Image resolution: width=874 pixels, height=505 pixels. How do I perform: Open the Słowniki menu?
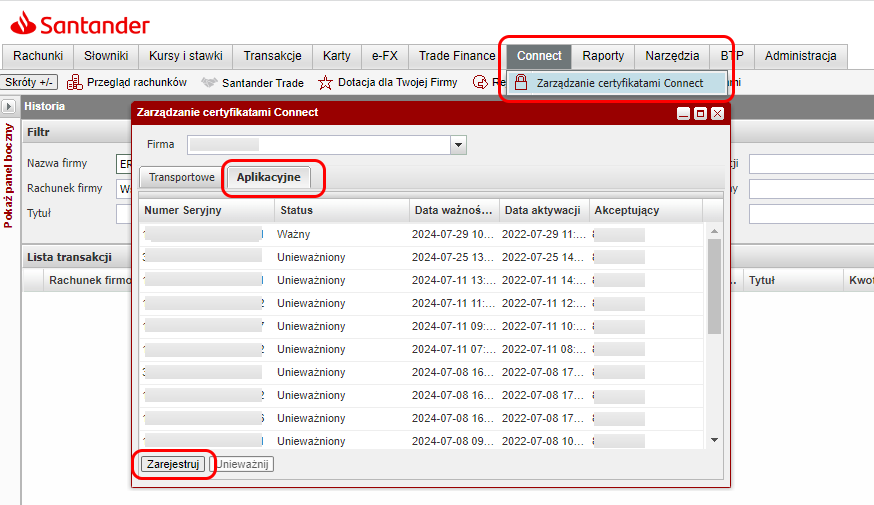pos(106,56)
